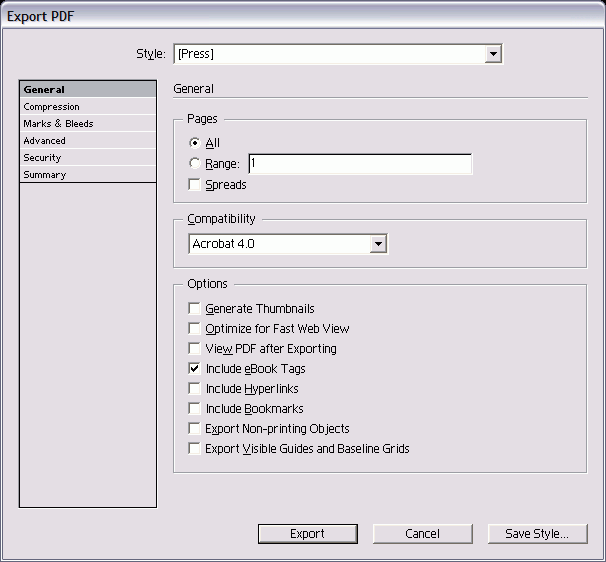Check the Include Bookmarks option
This screenshot has width=606, height=562.
point(194,409)
